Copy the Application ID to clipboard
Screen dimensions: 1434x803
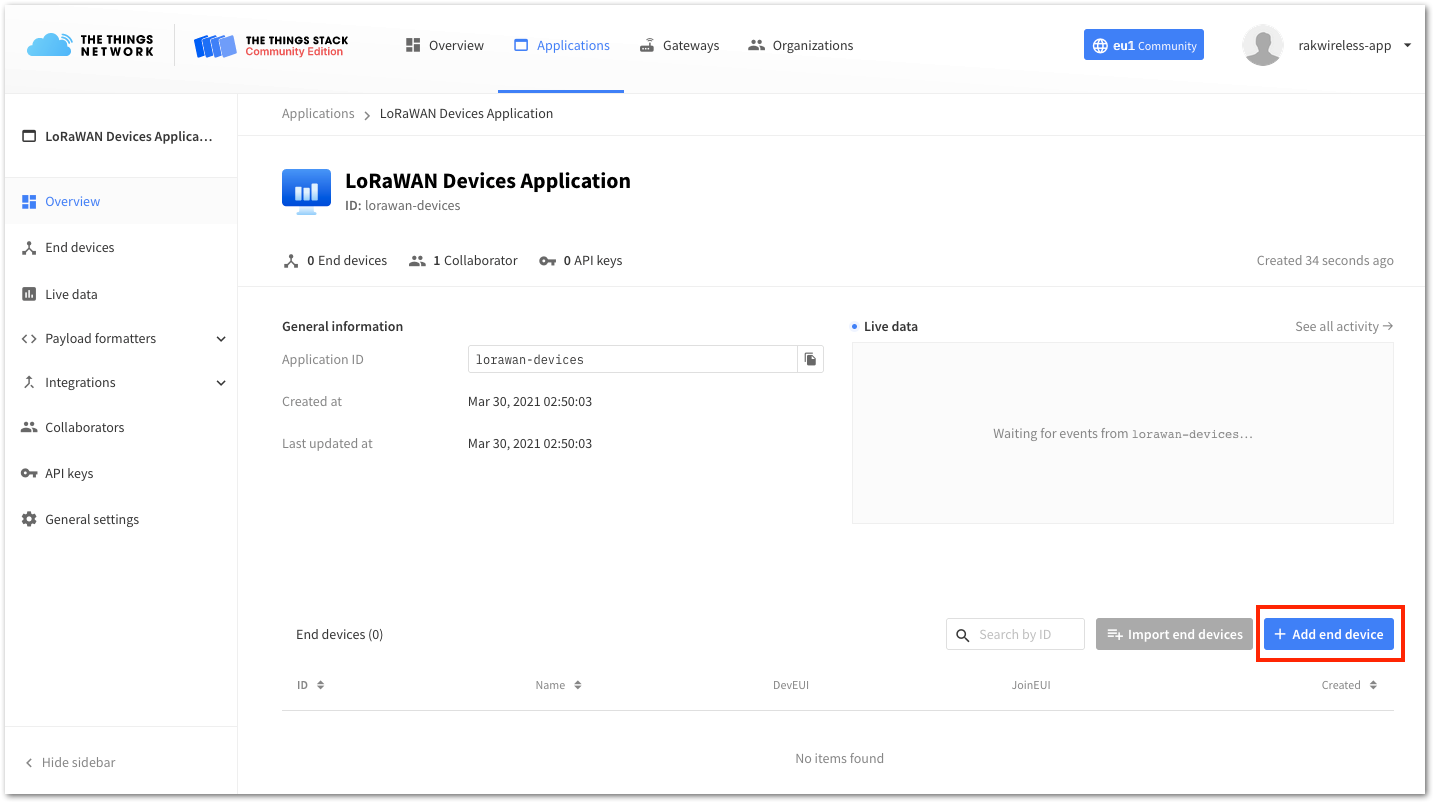810,359
